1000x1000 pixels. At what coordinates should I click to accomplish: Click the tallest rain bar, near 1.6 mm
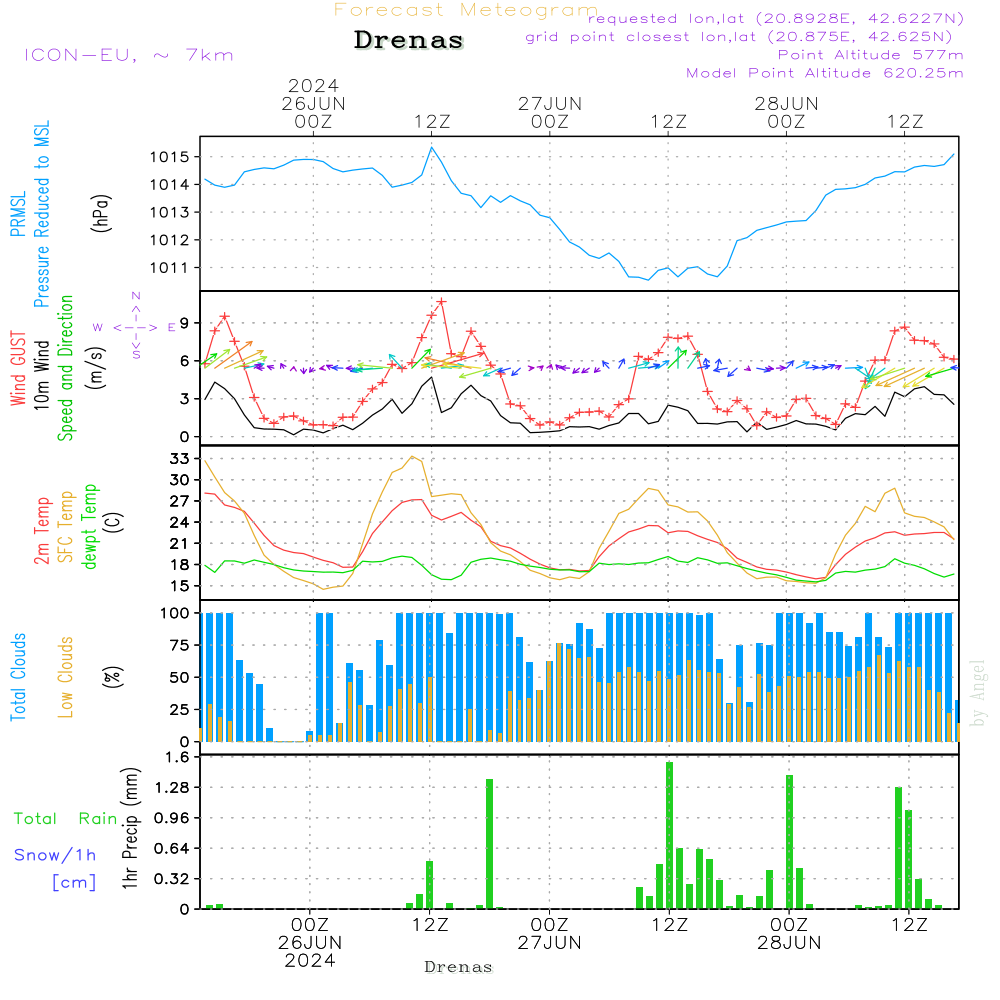pos(669,835)
